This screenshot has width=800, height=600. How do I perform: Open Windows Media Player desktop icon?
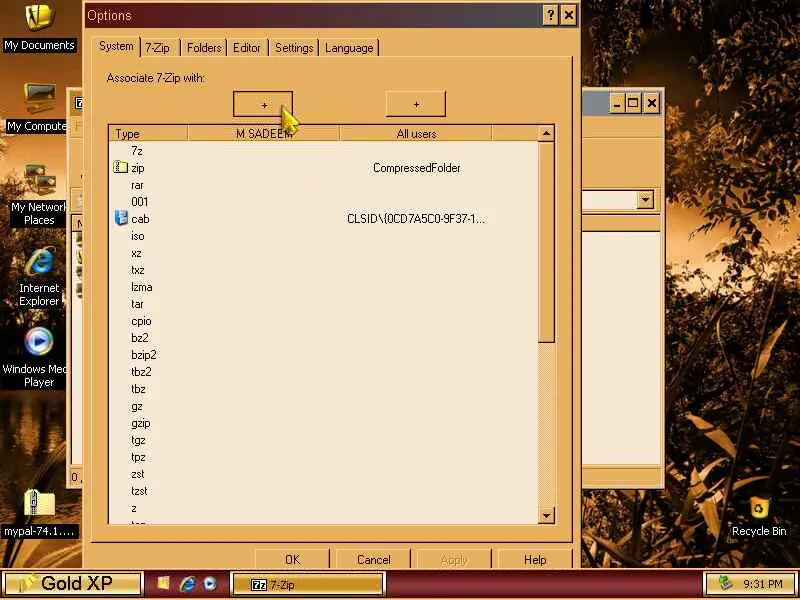coord(38,358)
